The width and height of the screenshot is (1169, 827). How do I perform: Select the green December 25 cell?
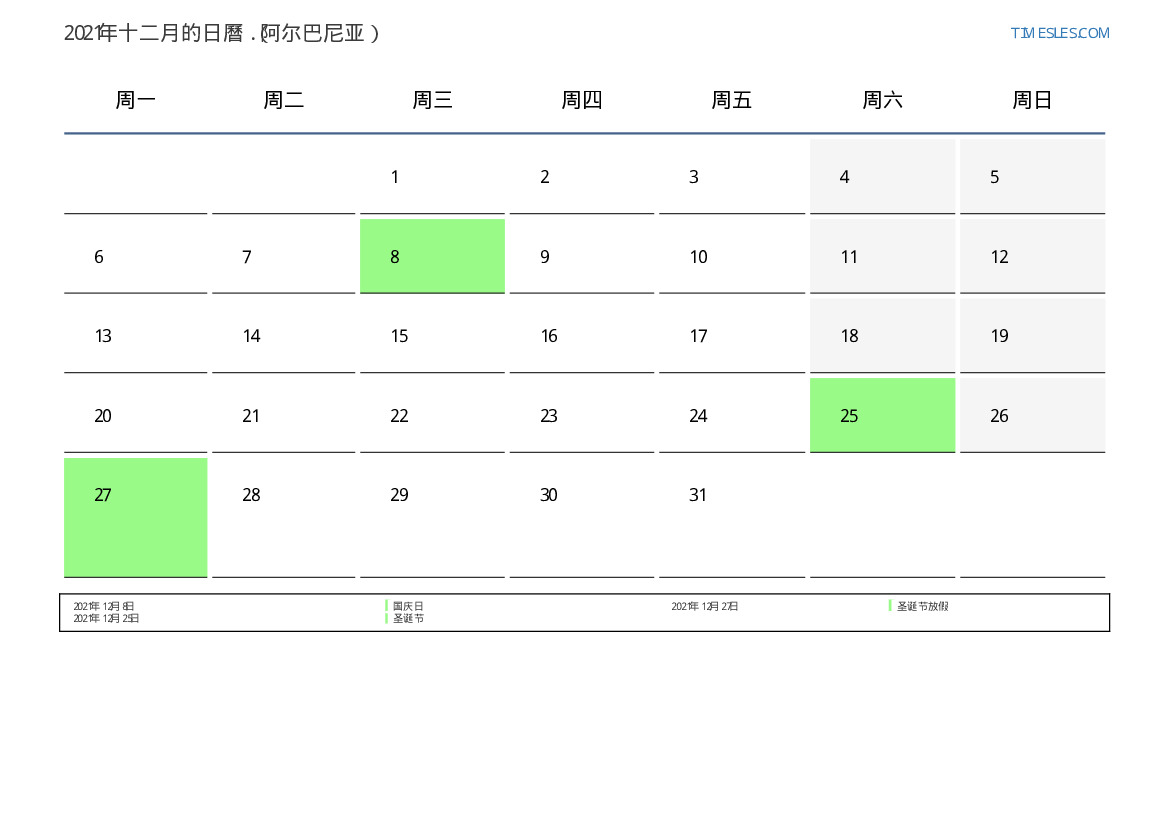882,415
